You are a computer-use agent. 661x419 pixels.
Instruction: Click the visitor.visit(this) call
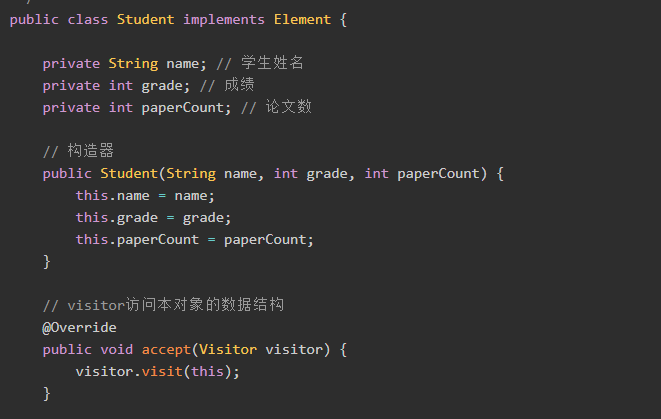(158, 371)
